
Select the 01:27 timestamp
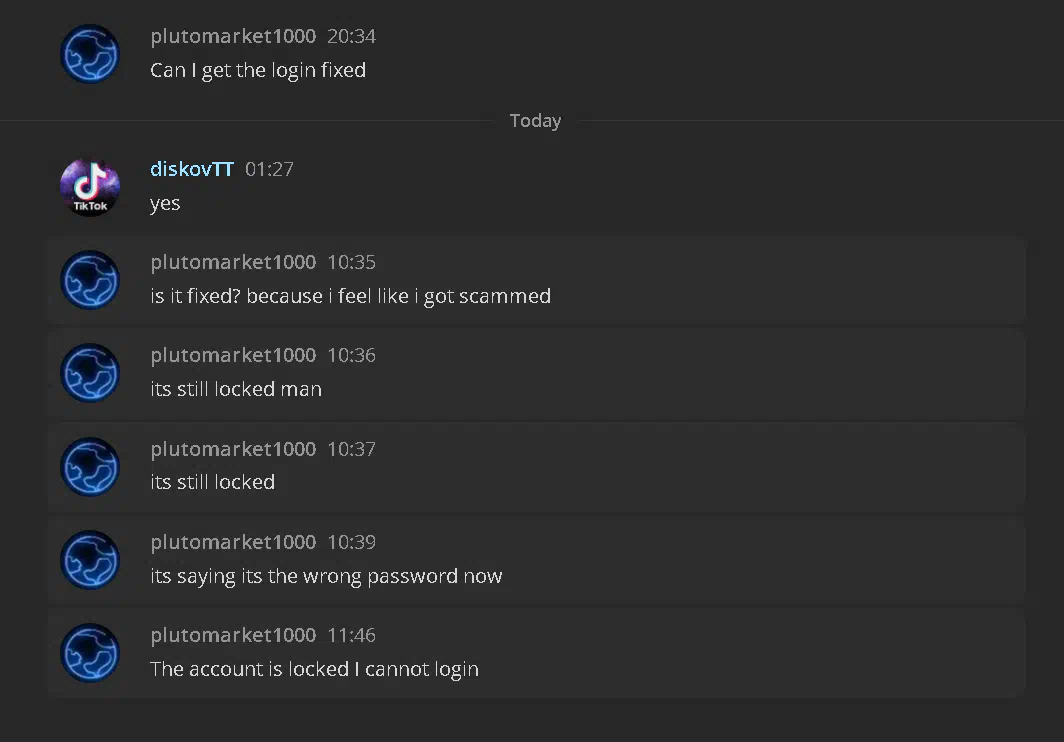click(x=269, y=169)
